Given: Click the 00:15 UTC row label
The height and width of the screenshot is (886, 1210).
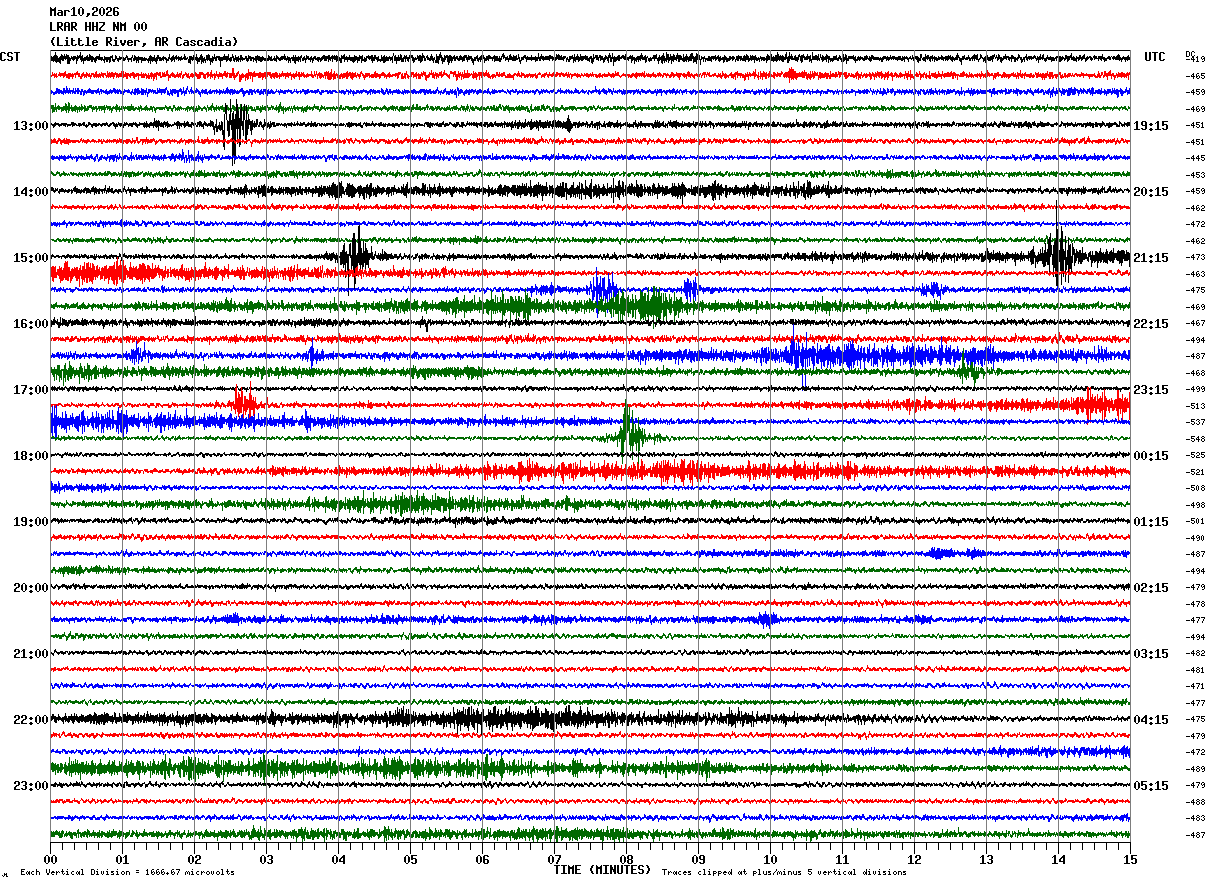Looking at the screenshot, I should click(1151, 456).
